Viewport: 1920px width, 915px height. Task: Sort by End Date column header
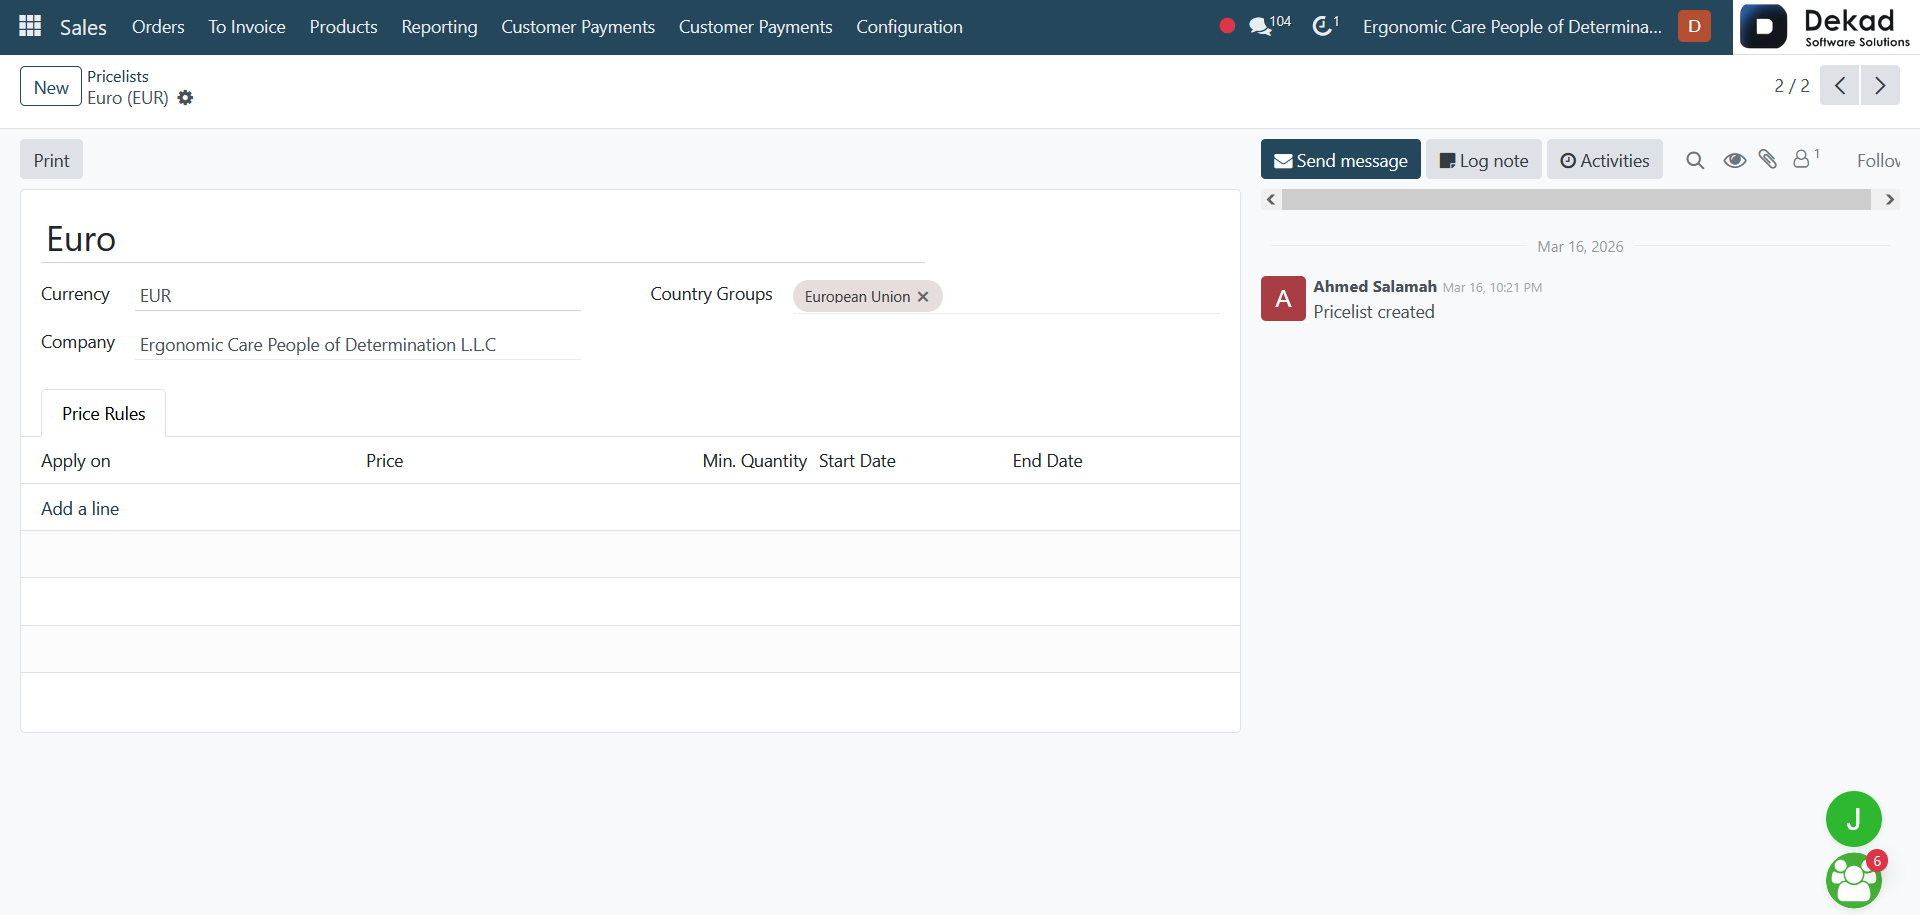(x=1047, y=461)
